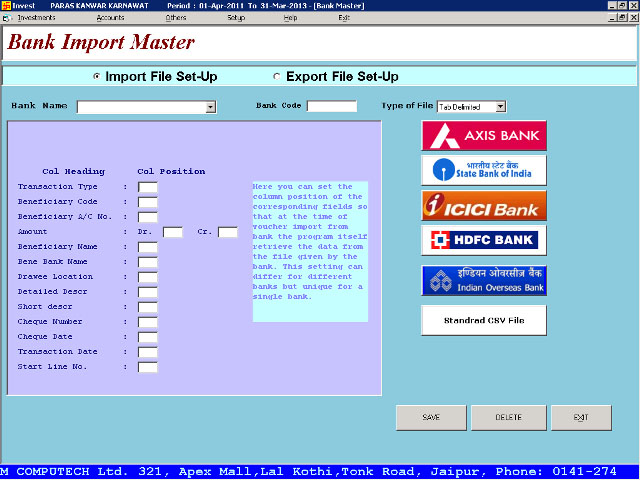Click the Bank Code input field
The image size is (640, 480).
(331, 106)
